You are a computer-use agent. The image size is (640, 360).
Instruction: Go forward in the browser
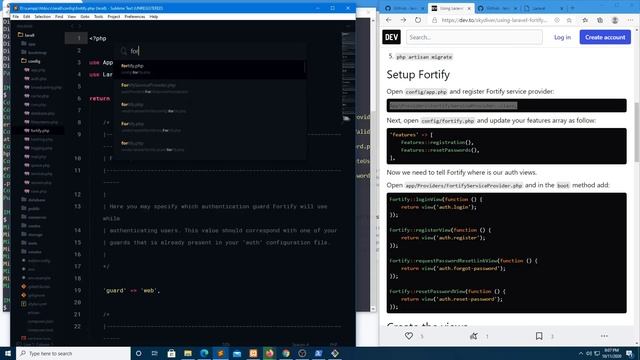coord(403,20)
